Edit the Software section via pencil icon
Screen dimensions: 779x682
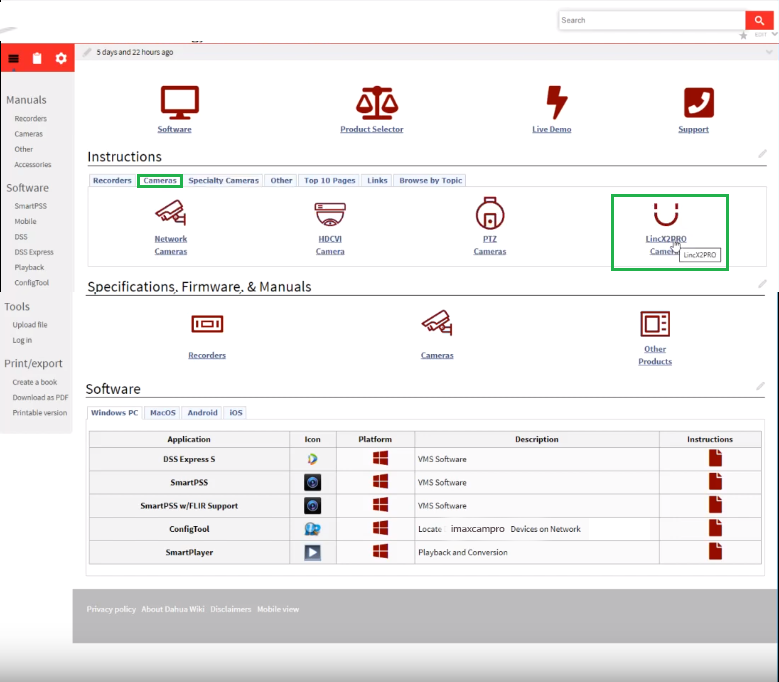click(760, 386)
